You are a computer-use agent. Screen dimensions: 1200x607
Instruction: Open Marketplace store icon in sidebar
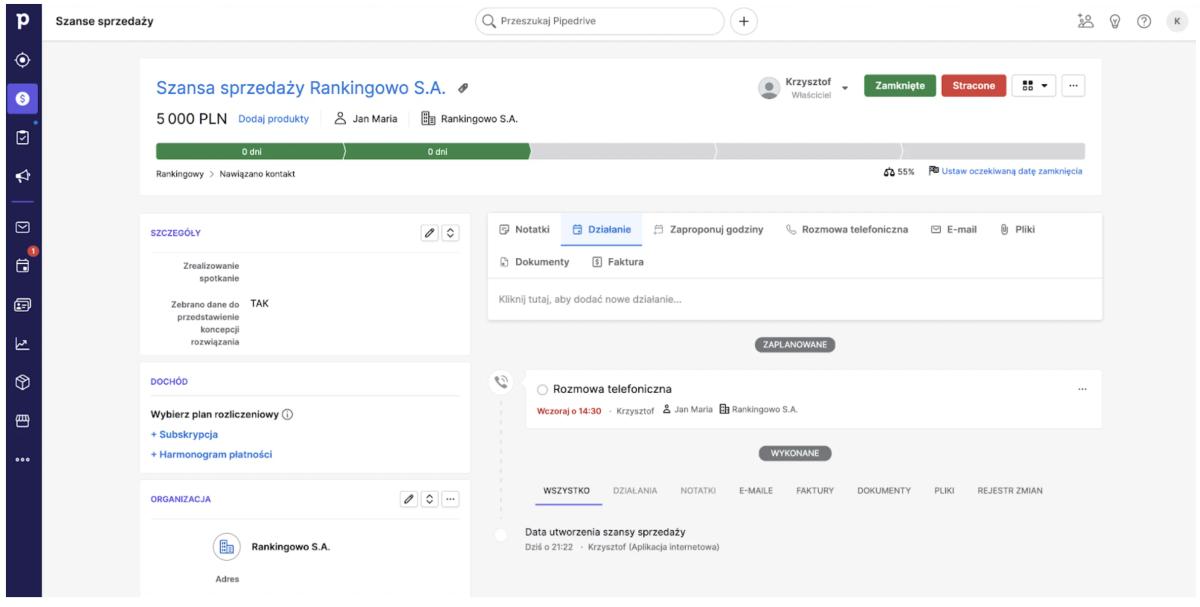tap(20, 421)
